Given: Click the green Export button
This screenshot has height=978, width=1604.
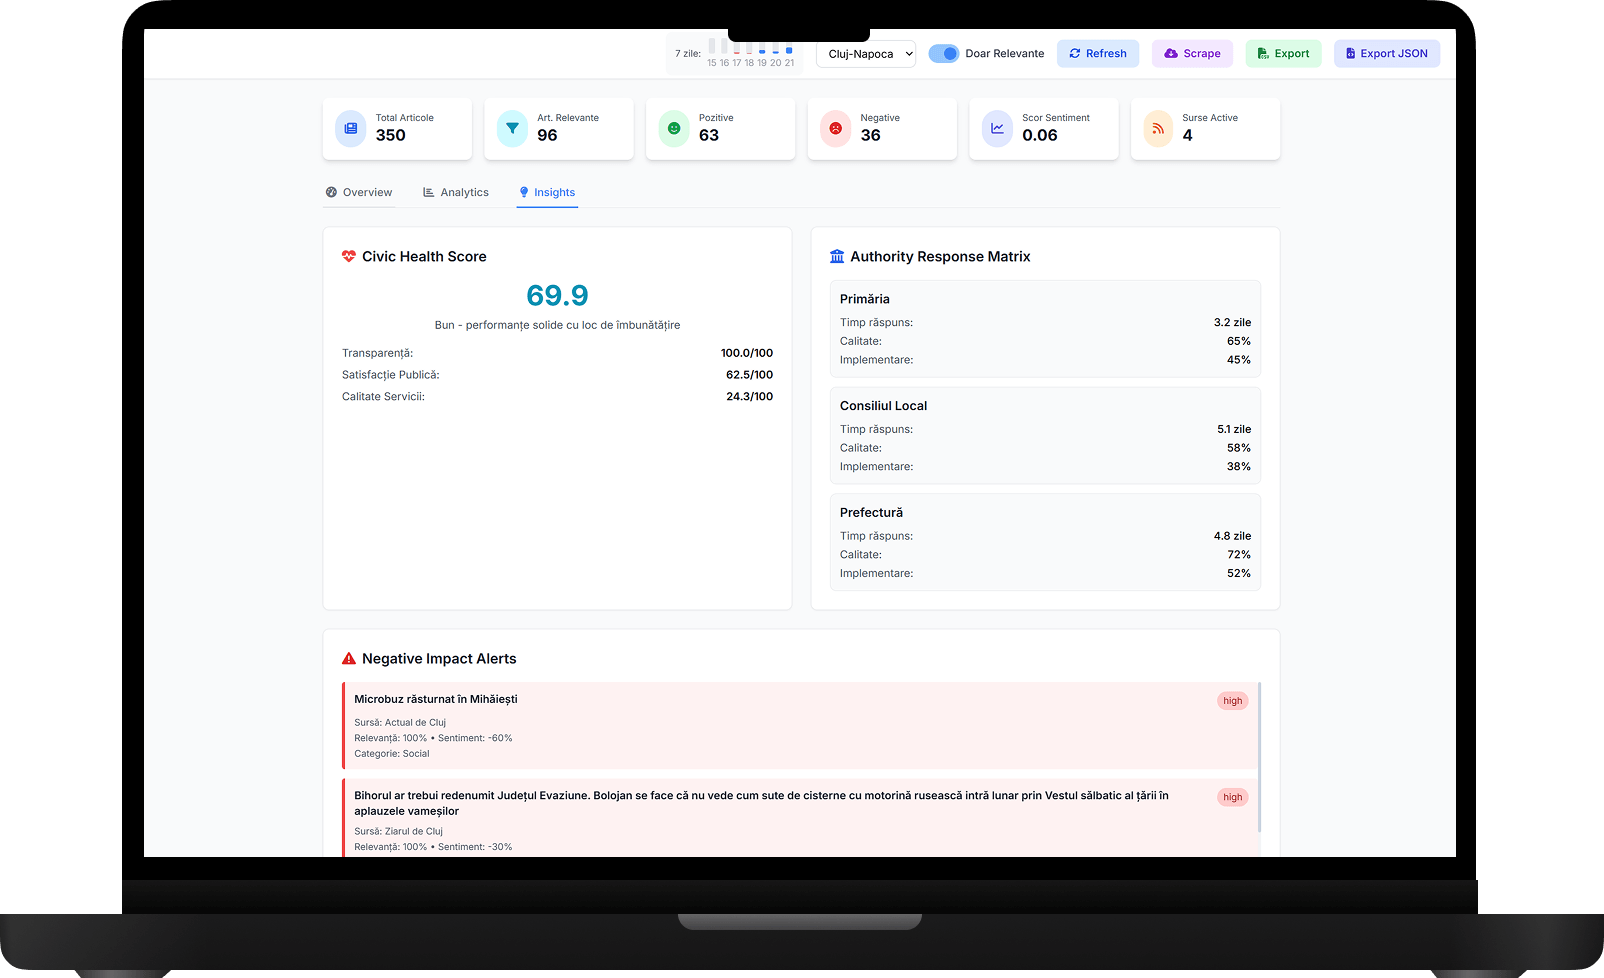Looking at the screenshot, I should point(1283,54).
